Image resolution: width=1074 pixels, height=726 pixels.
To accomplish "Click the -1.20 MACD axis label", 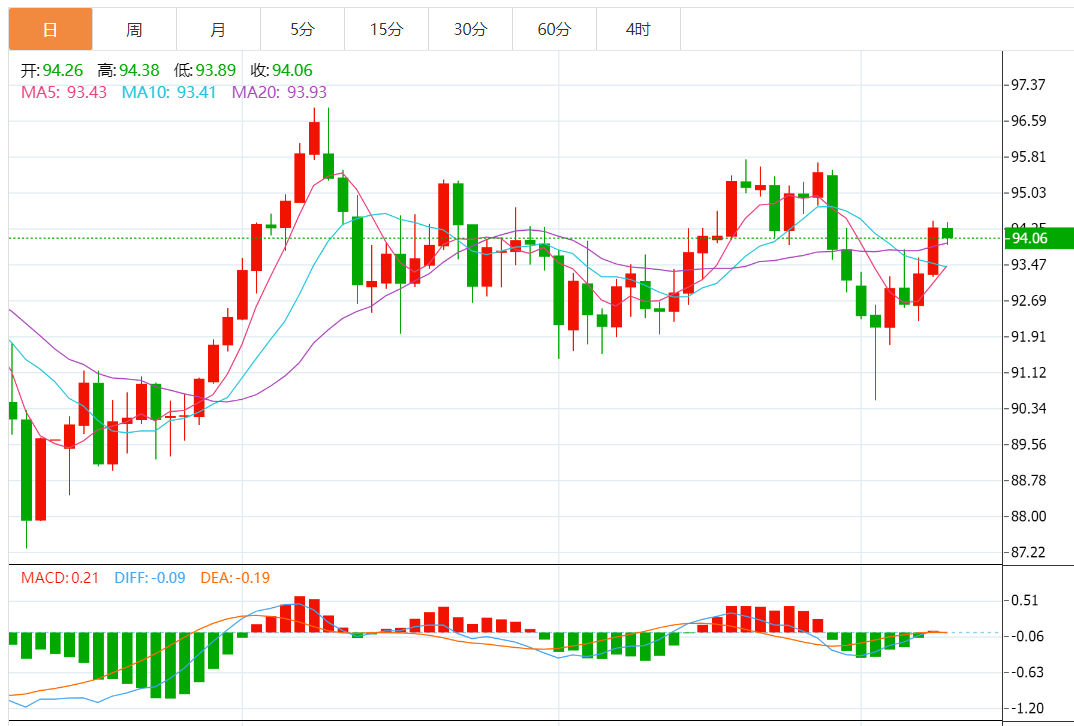I will coord(1029,708).
